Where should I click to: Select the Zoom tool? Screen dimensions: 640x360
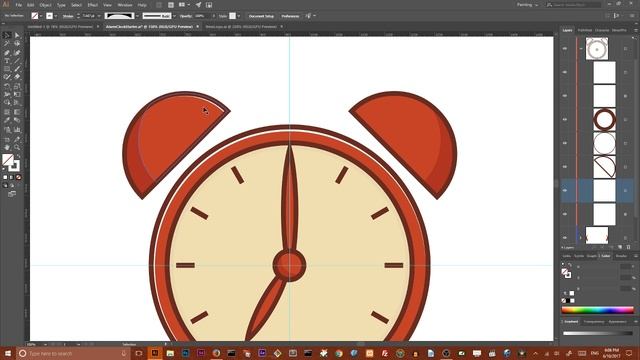click(x=17, y=147)
